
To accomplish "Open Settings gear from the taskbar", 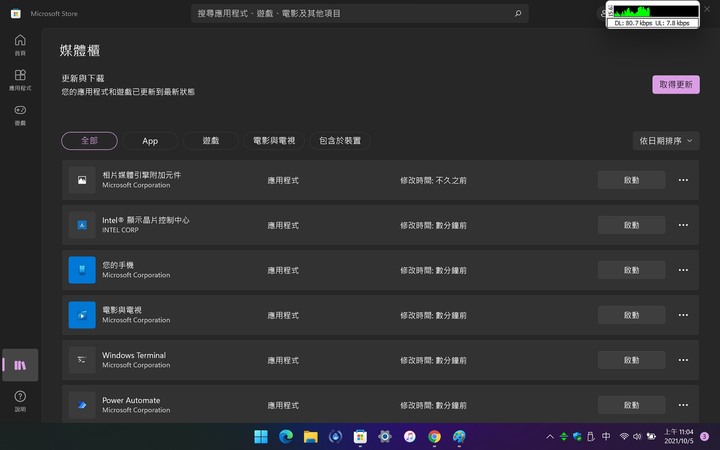I will [385, 436].
